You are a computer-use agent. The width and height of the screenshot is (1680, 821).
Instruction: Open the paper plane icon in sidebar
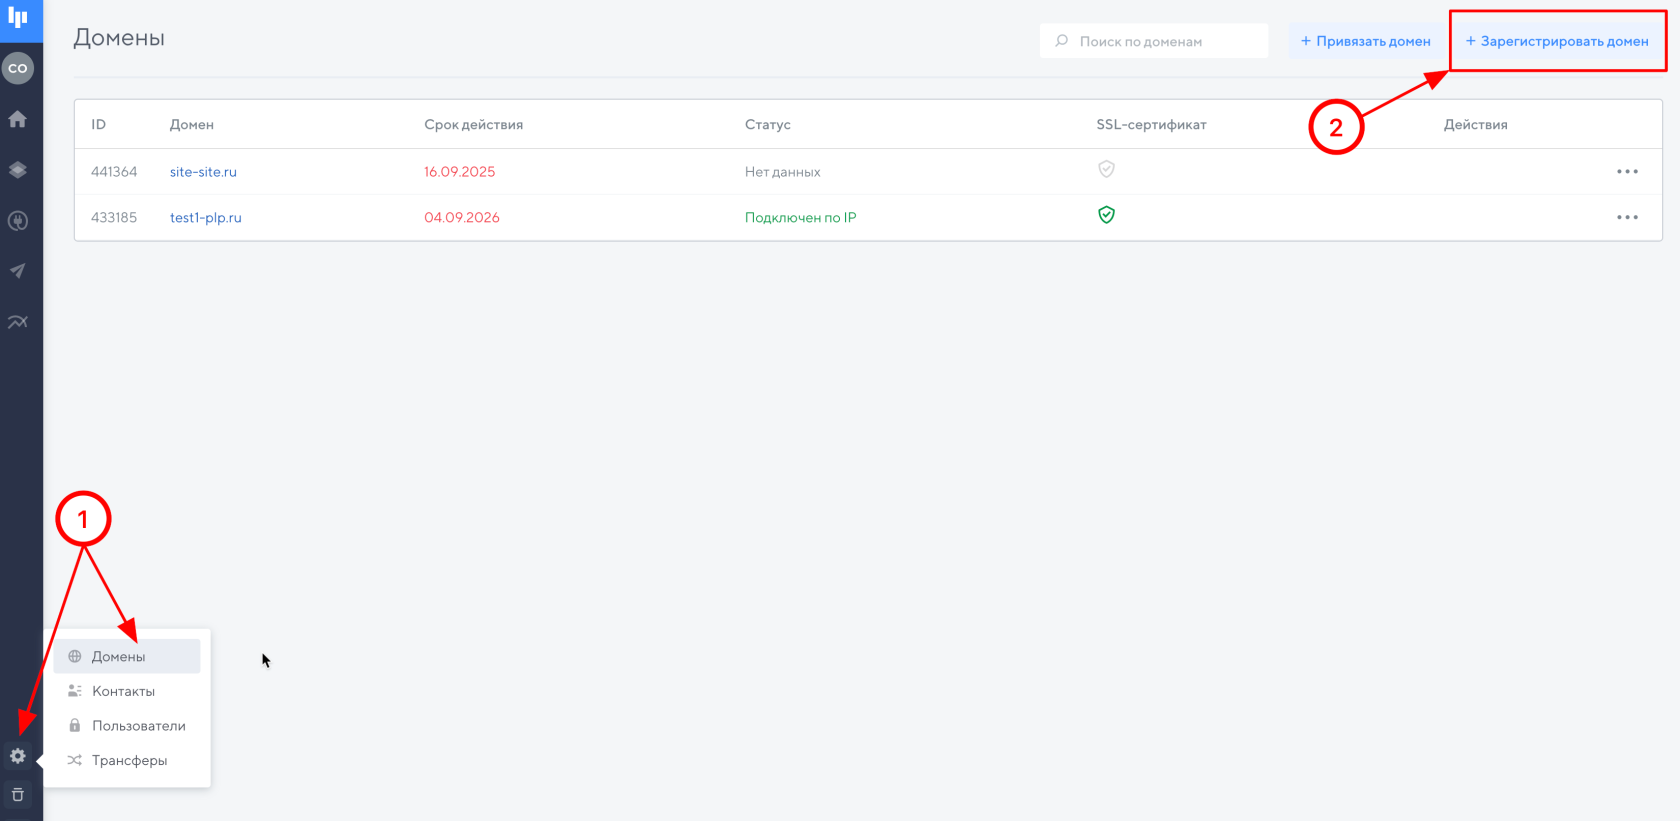click(18, 271)
